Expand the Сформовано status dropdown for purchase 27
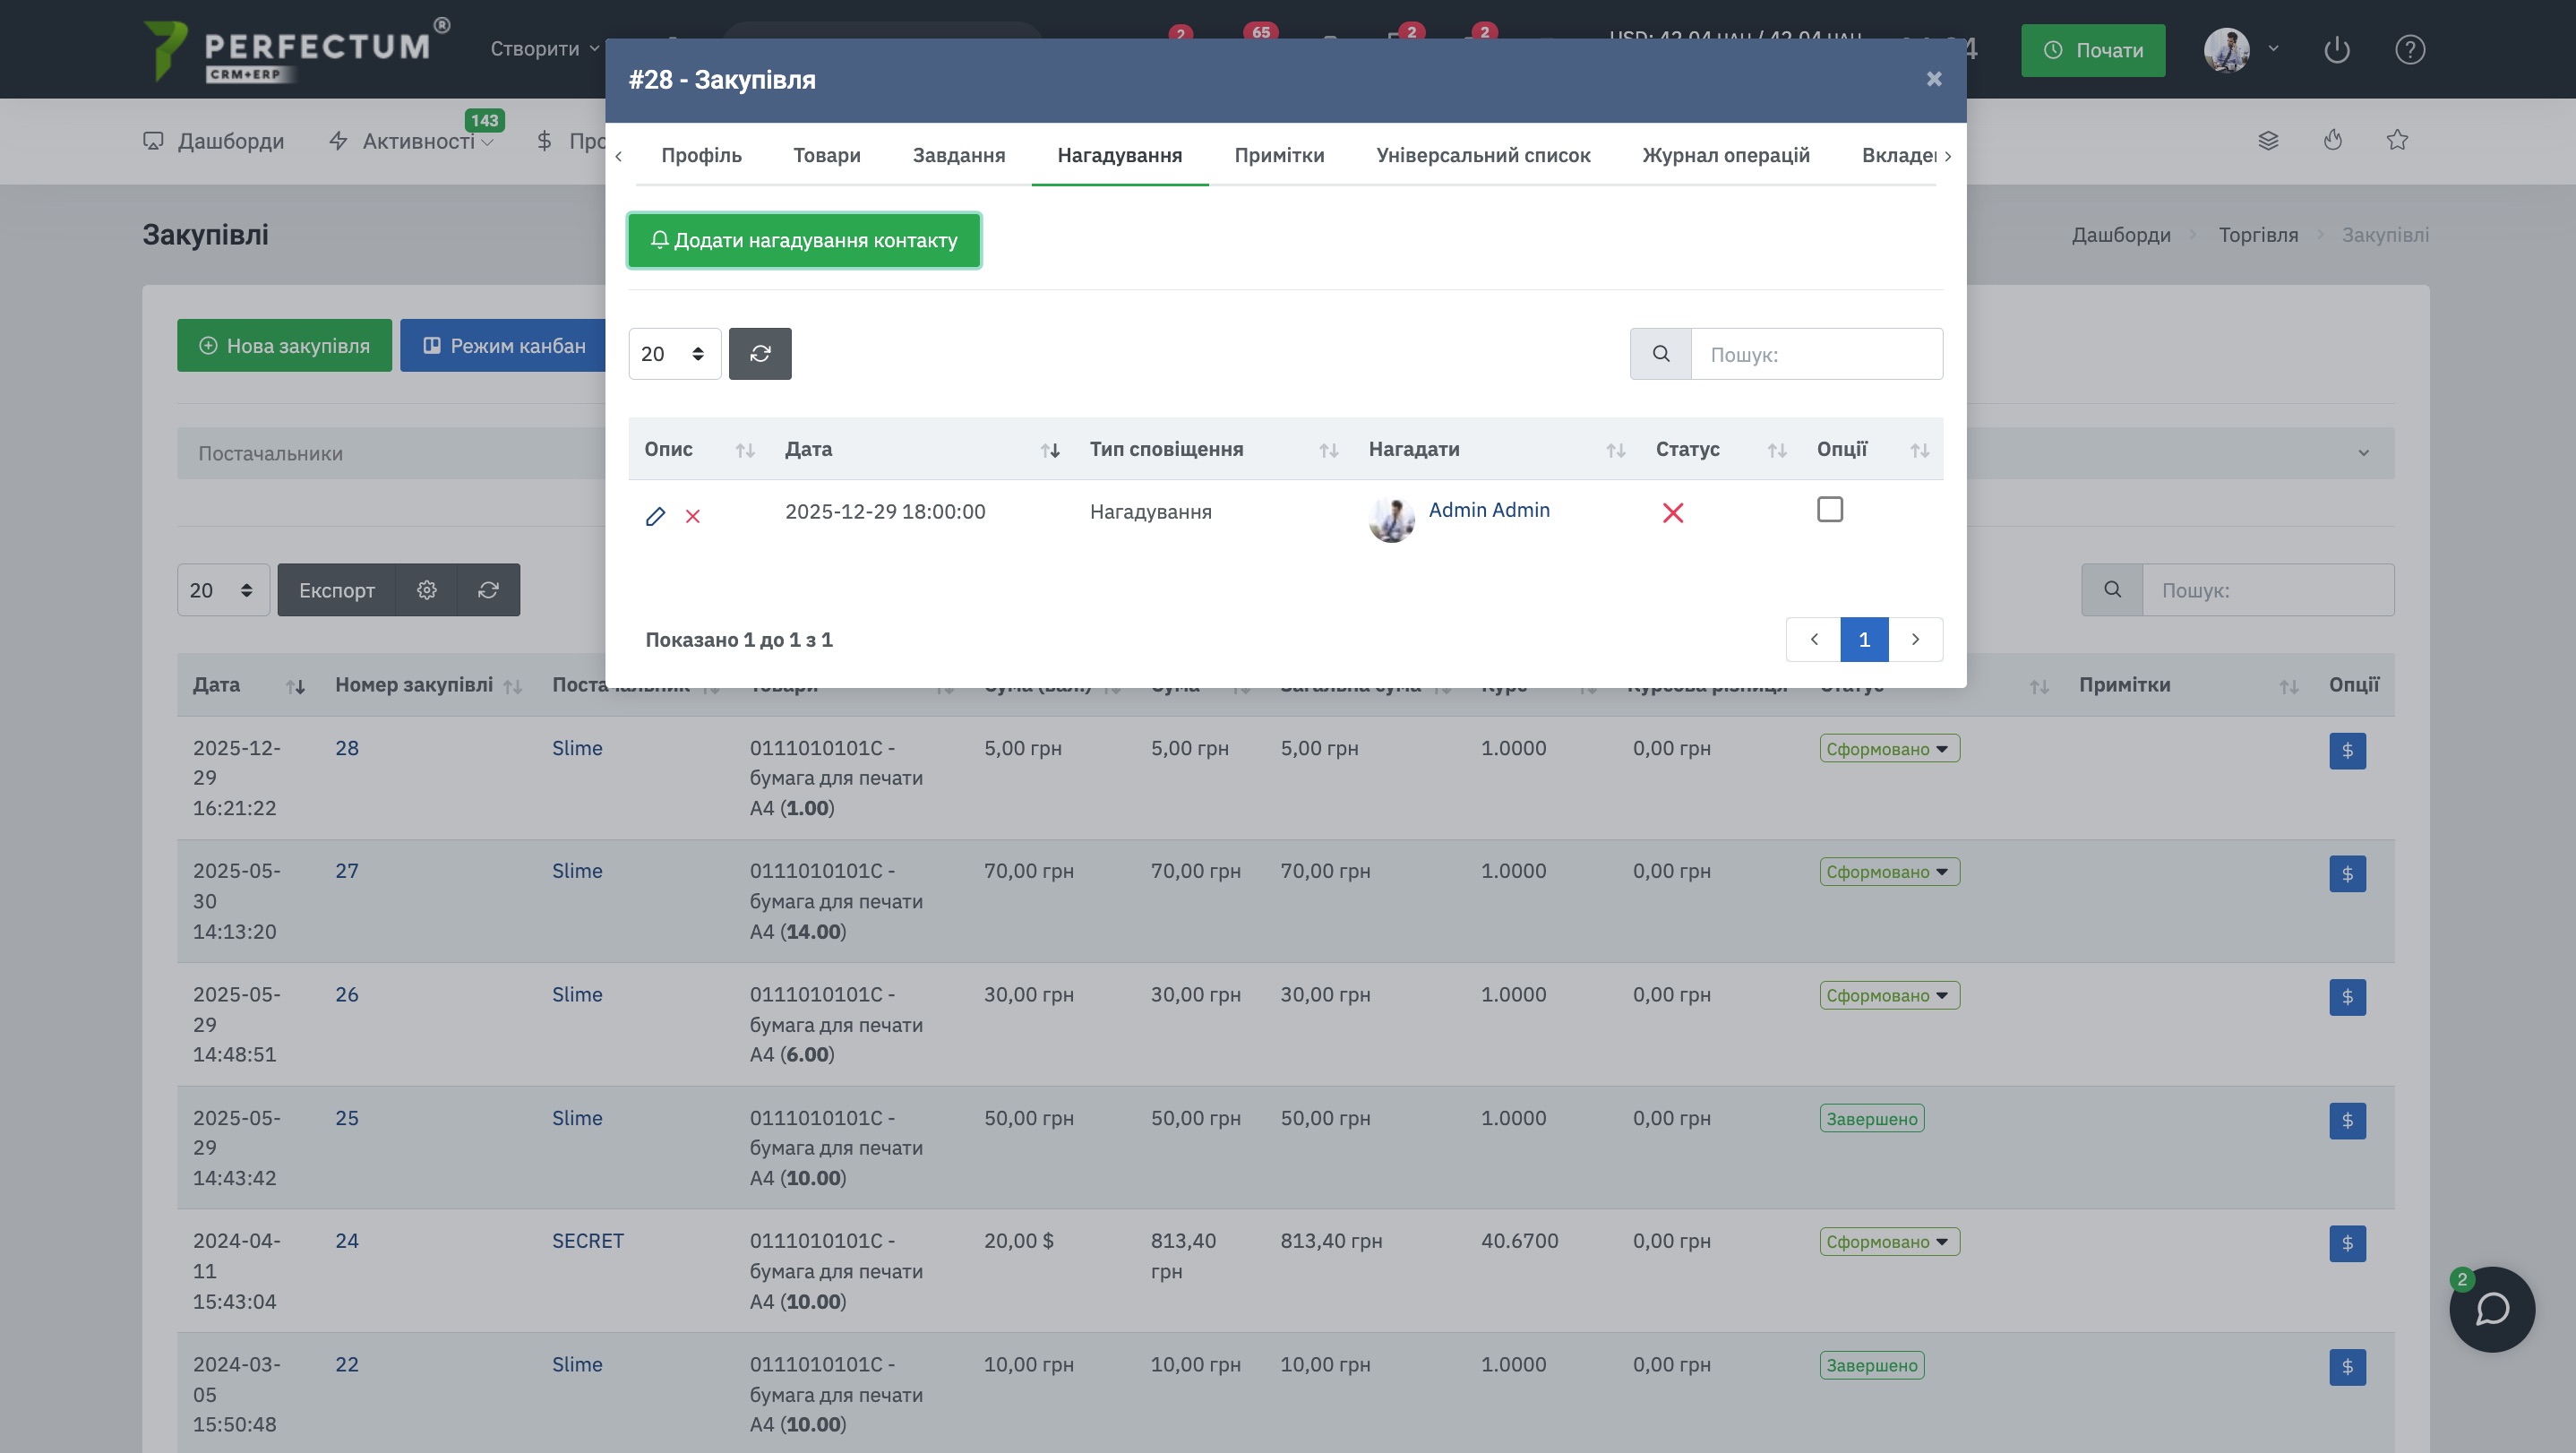 [x=1888, y=872]
